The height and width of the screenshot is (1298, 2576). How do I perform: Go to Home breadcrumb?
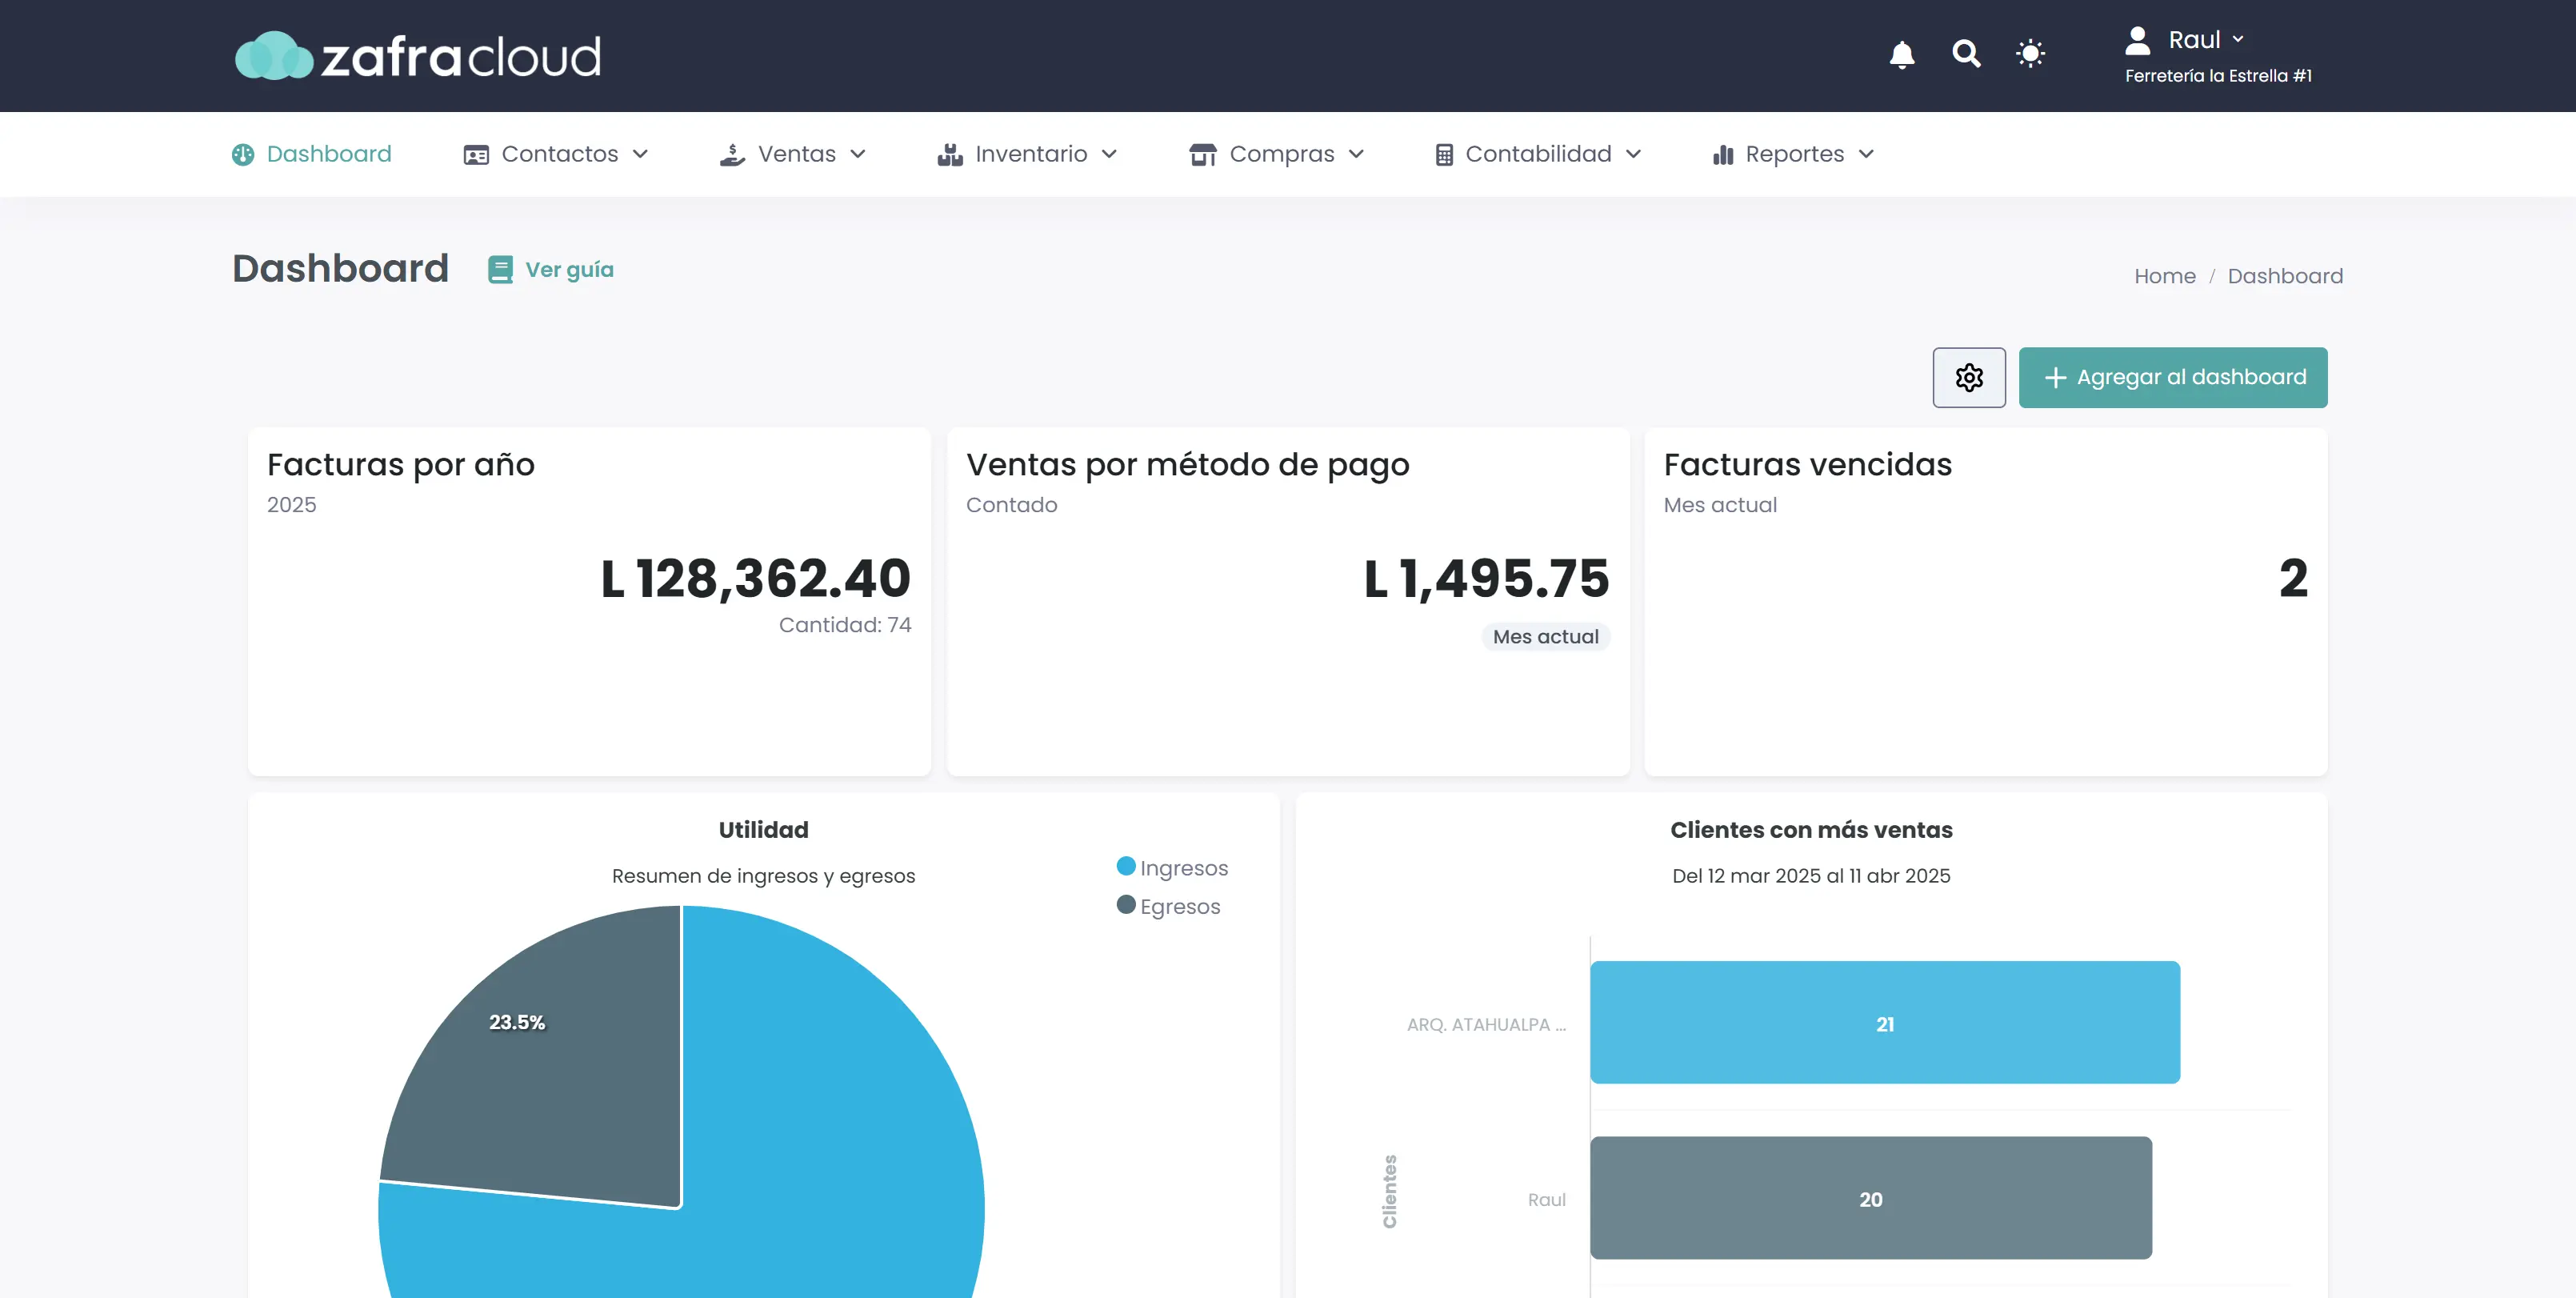pyautogui.click(x=2165, y=276)
